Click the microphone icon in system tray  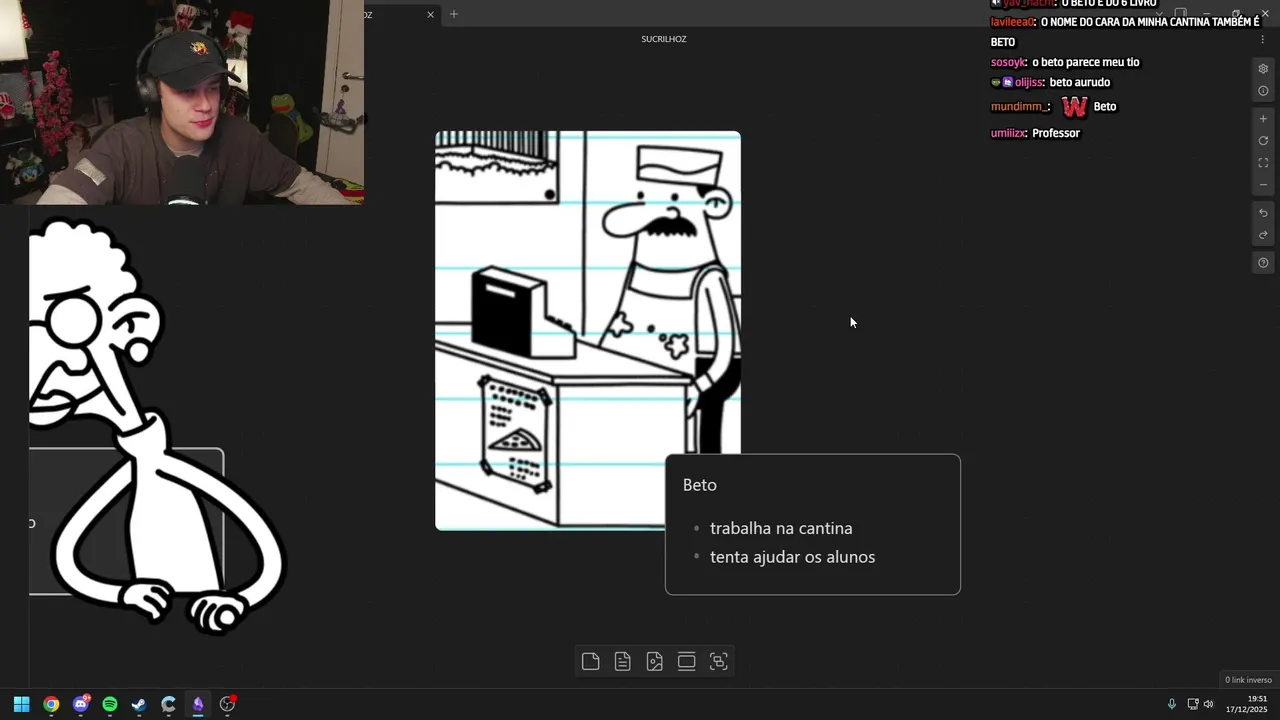pyautogui.click(x=1171, y=704)
